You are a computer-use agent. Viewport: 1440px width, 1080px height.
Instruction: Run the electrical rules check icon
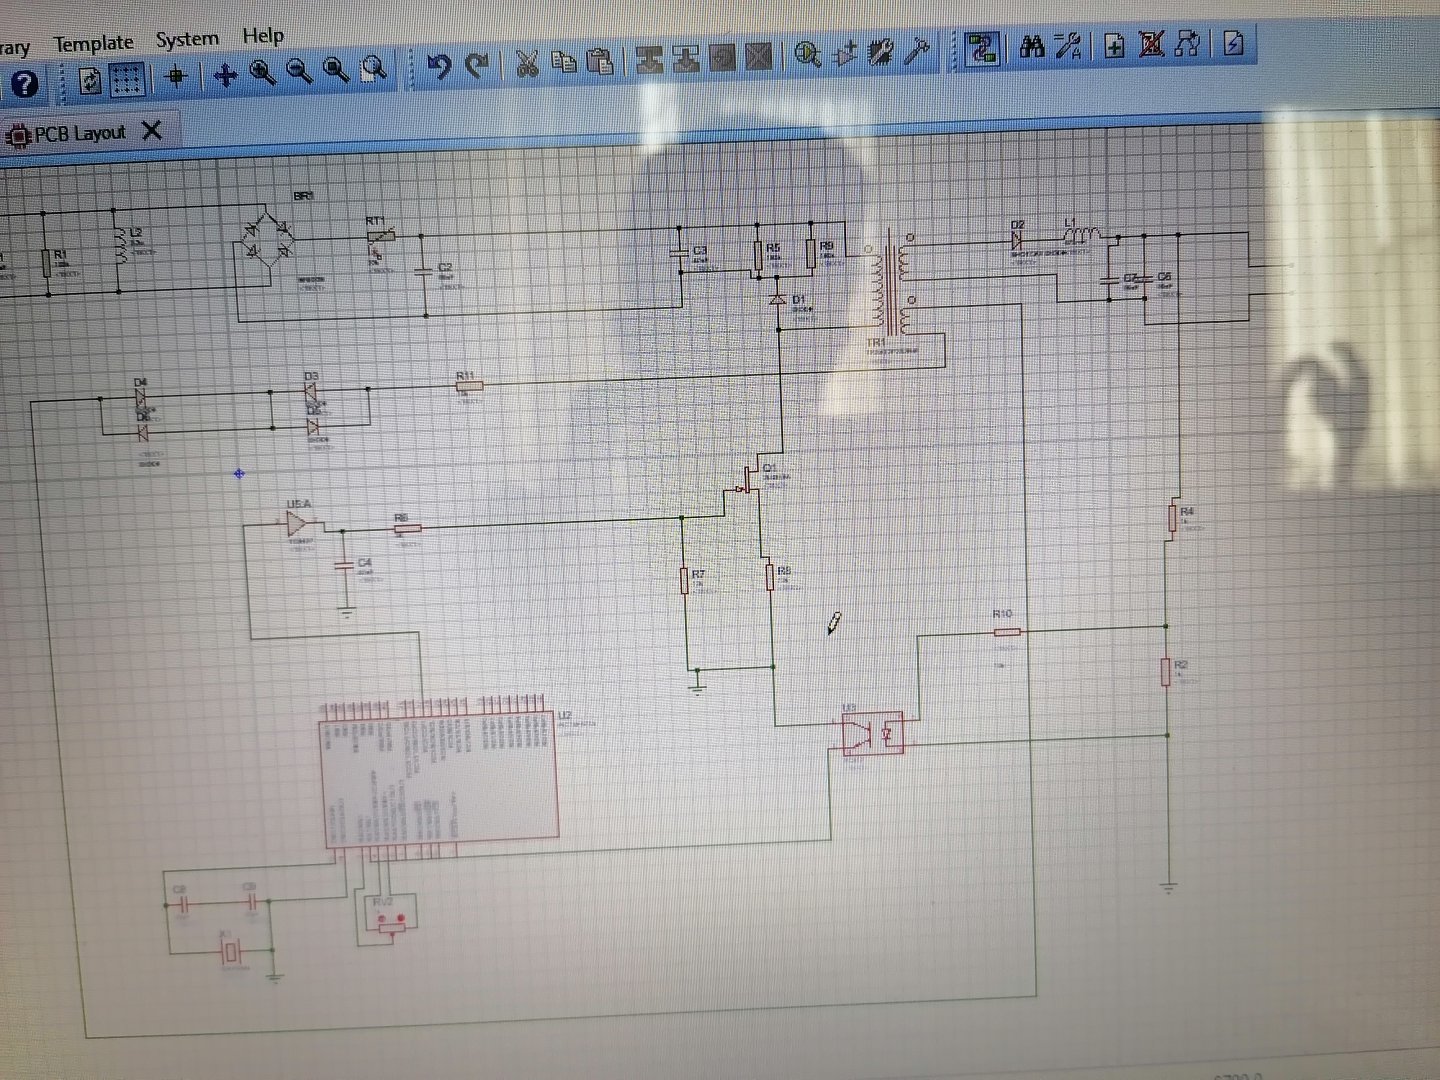tap(1233, 45)
